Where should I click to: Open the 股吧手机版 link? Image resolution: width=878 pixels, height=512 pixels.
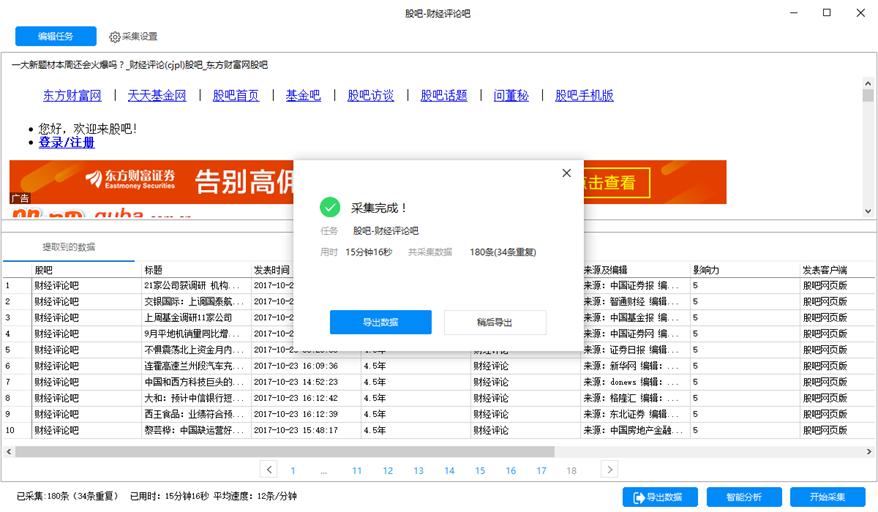(x=584, y=96)
